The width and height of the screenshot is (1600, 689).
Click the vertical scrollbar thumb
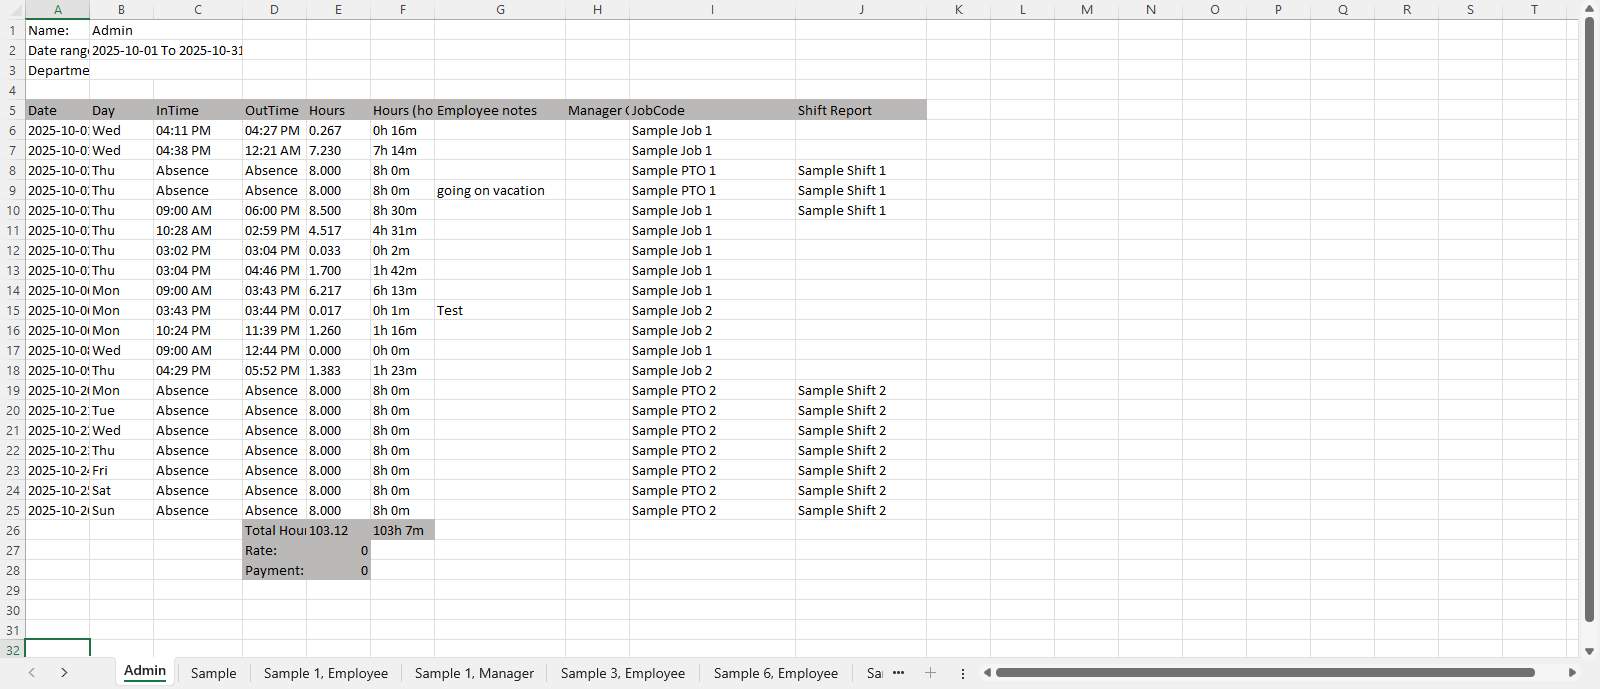(x=1589, y=320)
